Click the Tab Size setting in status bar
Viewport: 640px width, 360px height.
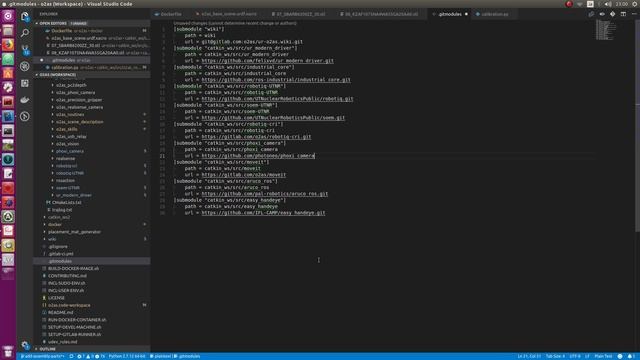pyautogui.click(x=556, y=356)
